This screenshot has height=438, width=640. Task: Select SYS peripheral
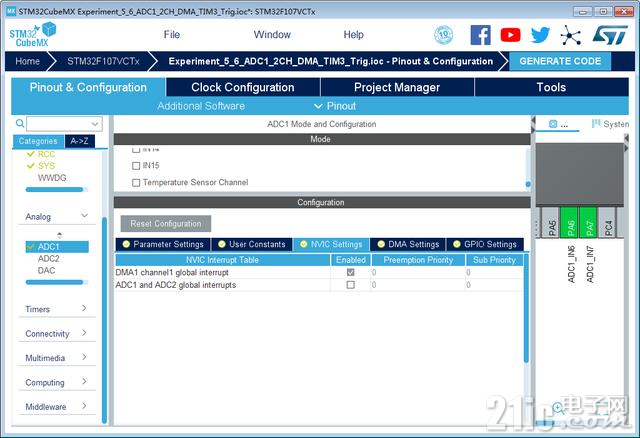(x=46, y=166)
